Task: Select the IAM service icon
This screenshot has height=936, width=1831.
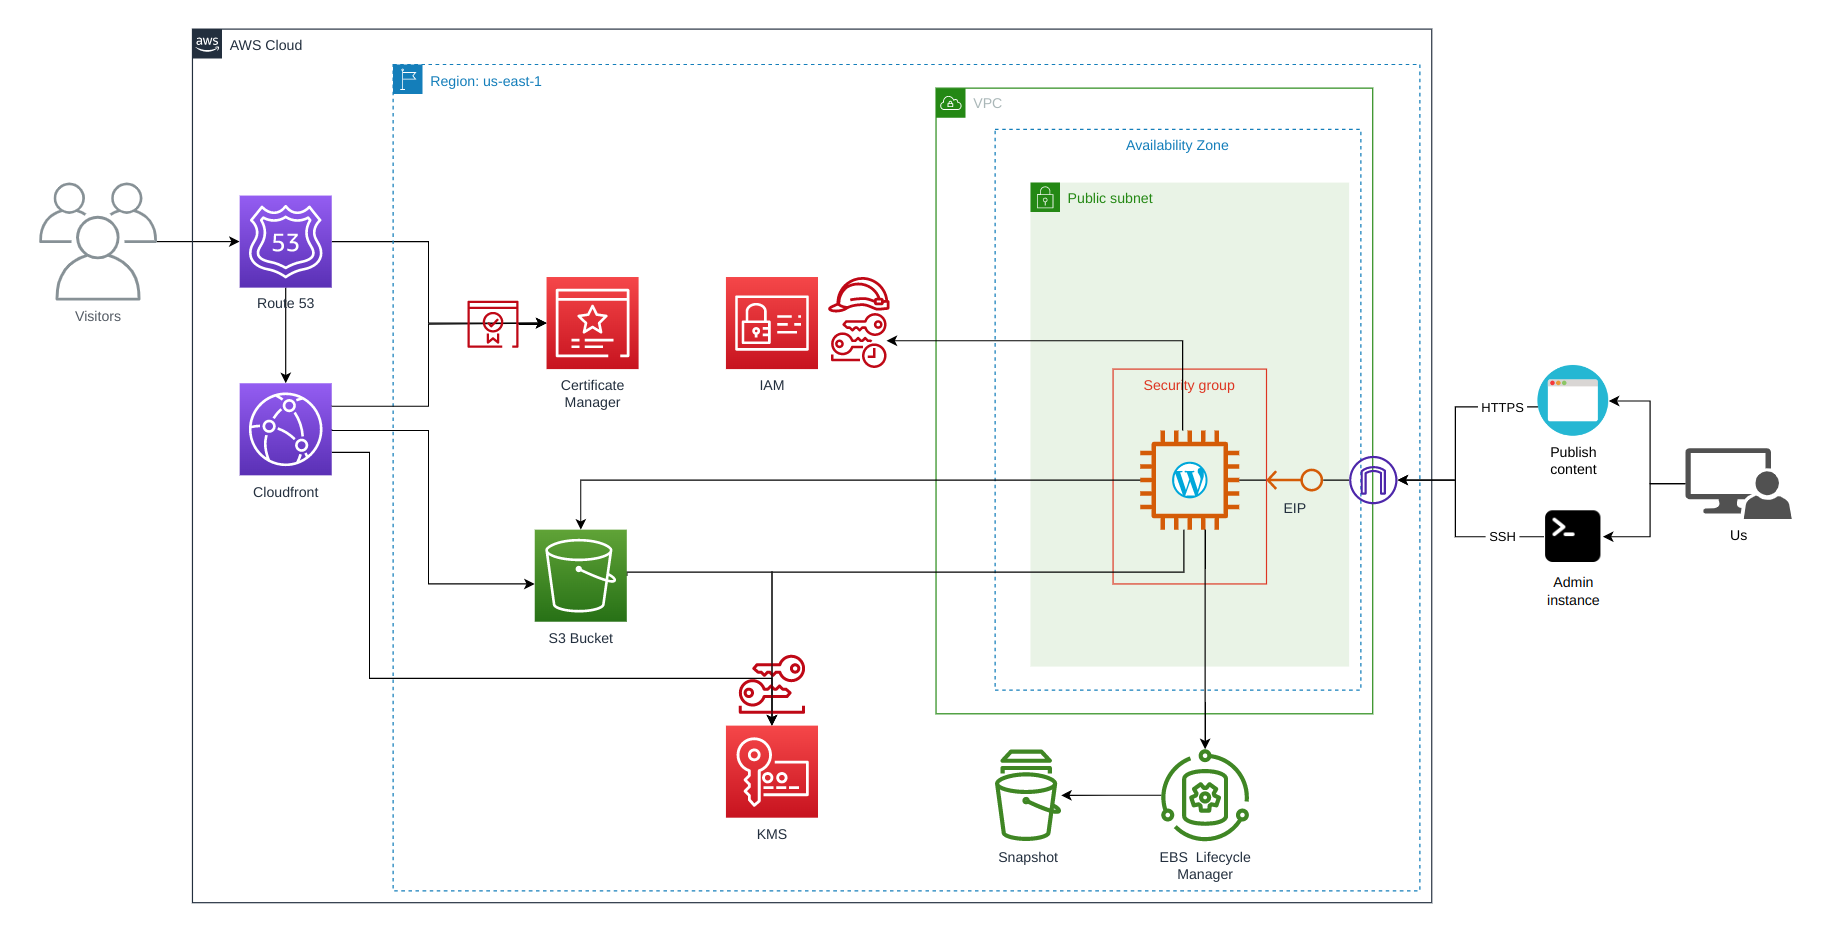Action: click(x=771, y=323)
